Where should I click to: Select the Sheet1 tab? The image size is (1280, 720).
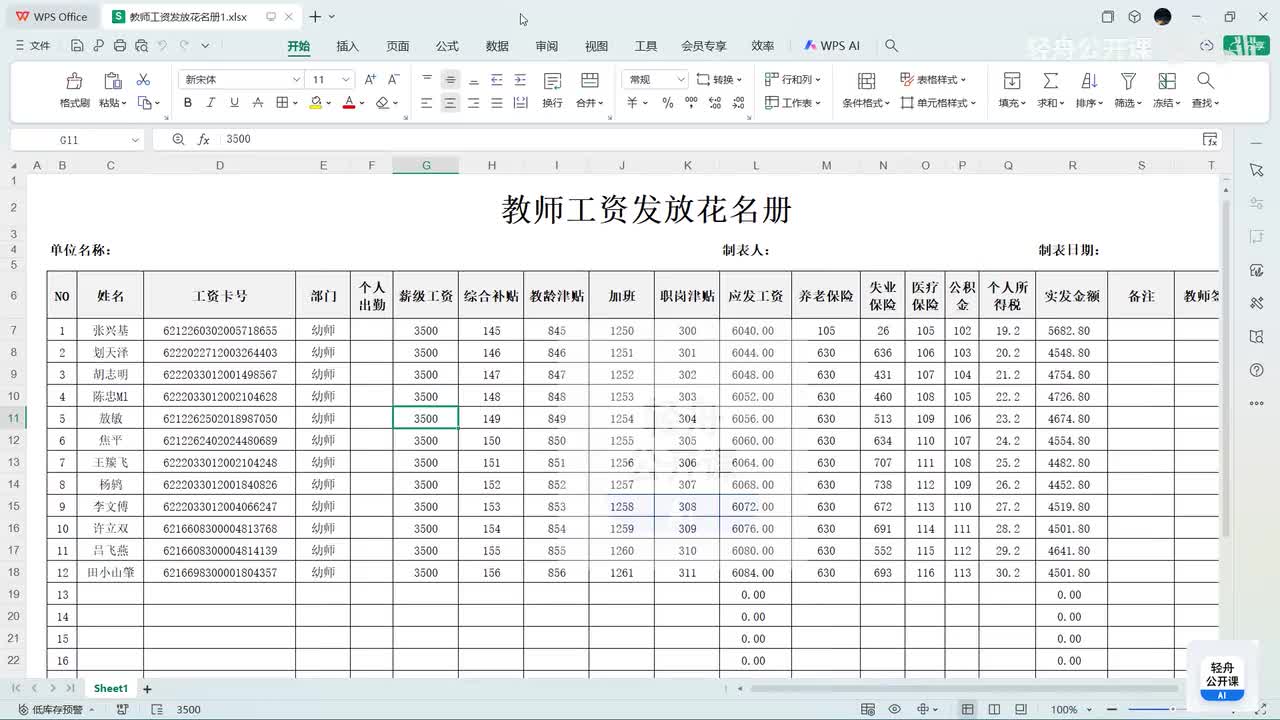pos(111,689)
